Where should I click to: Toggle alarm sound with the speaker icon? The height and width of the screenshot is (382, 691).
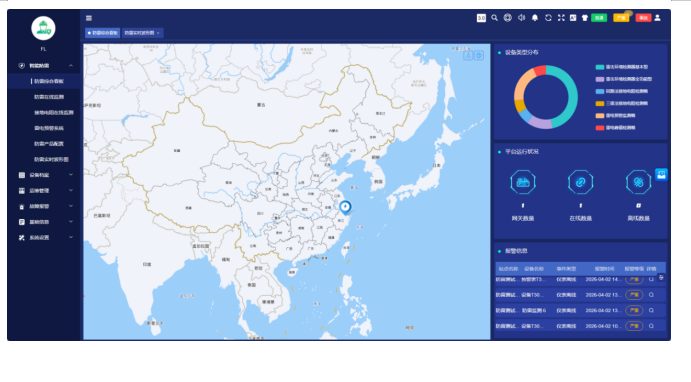click(x=521, y=18)
